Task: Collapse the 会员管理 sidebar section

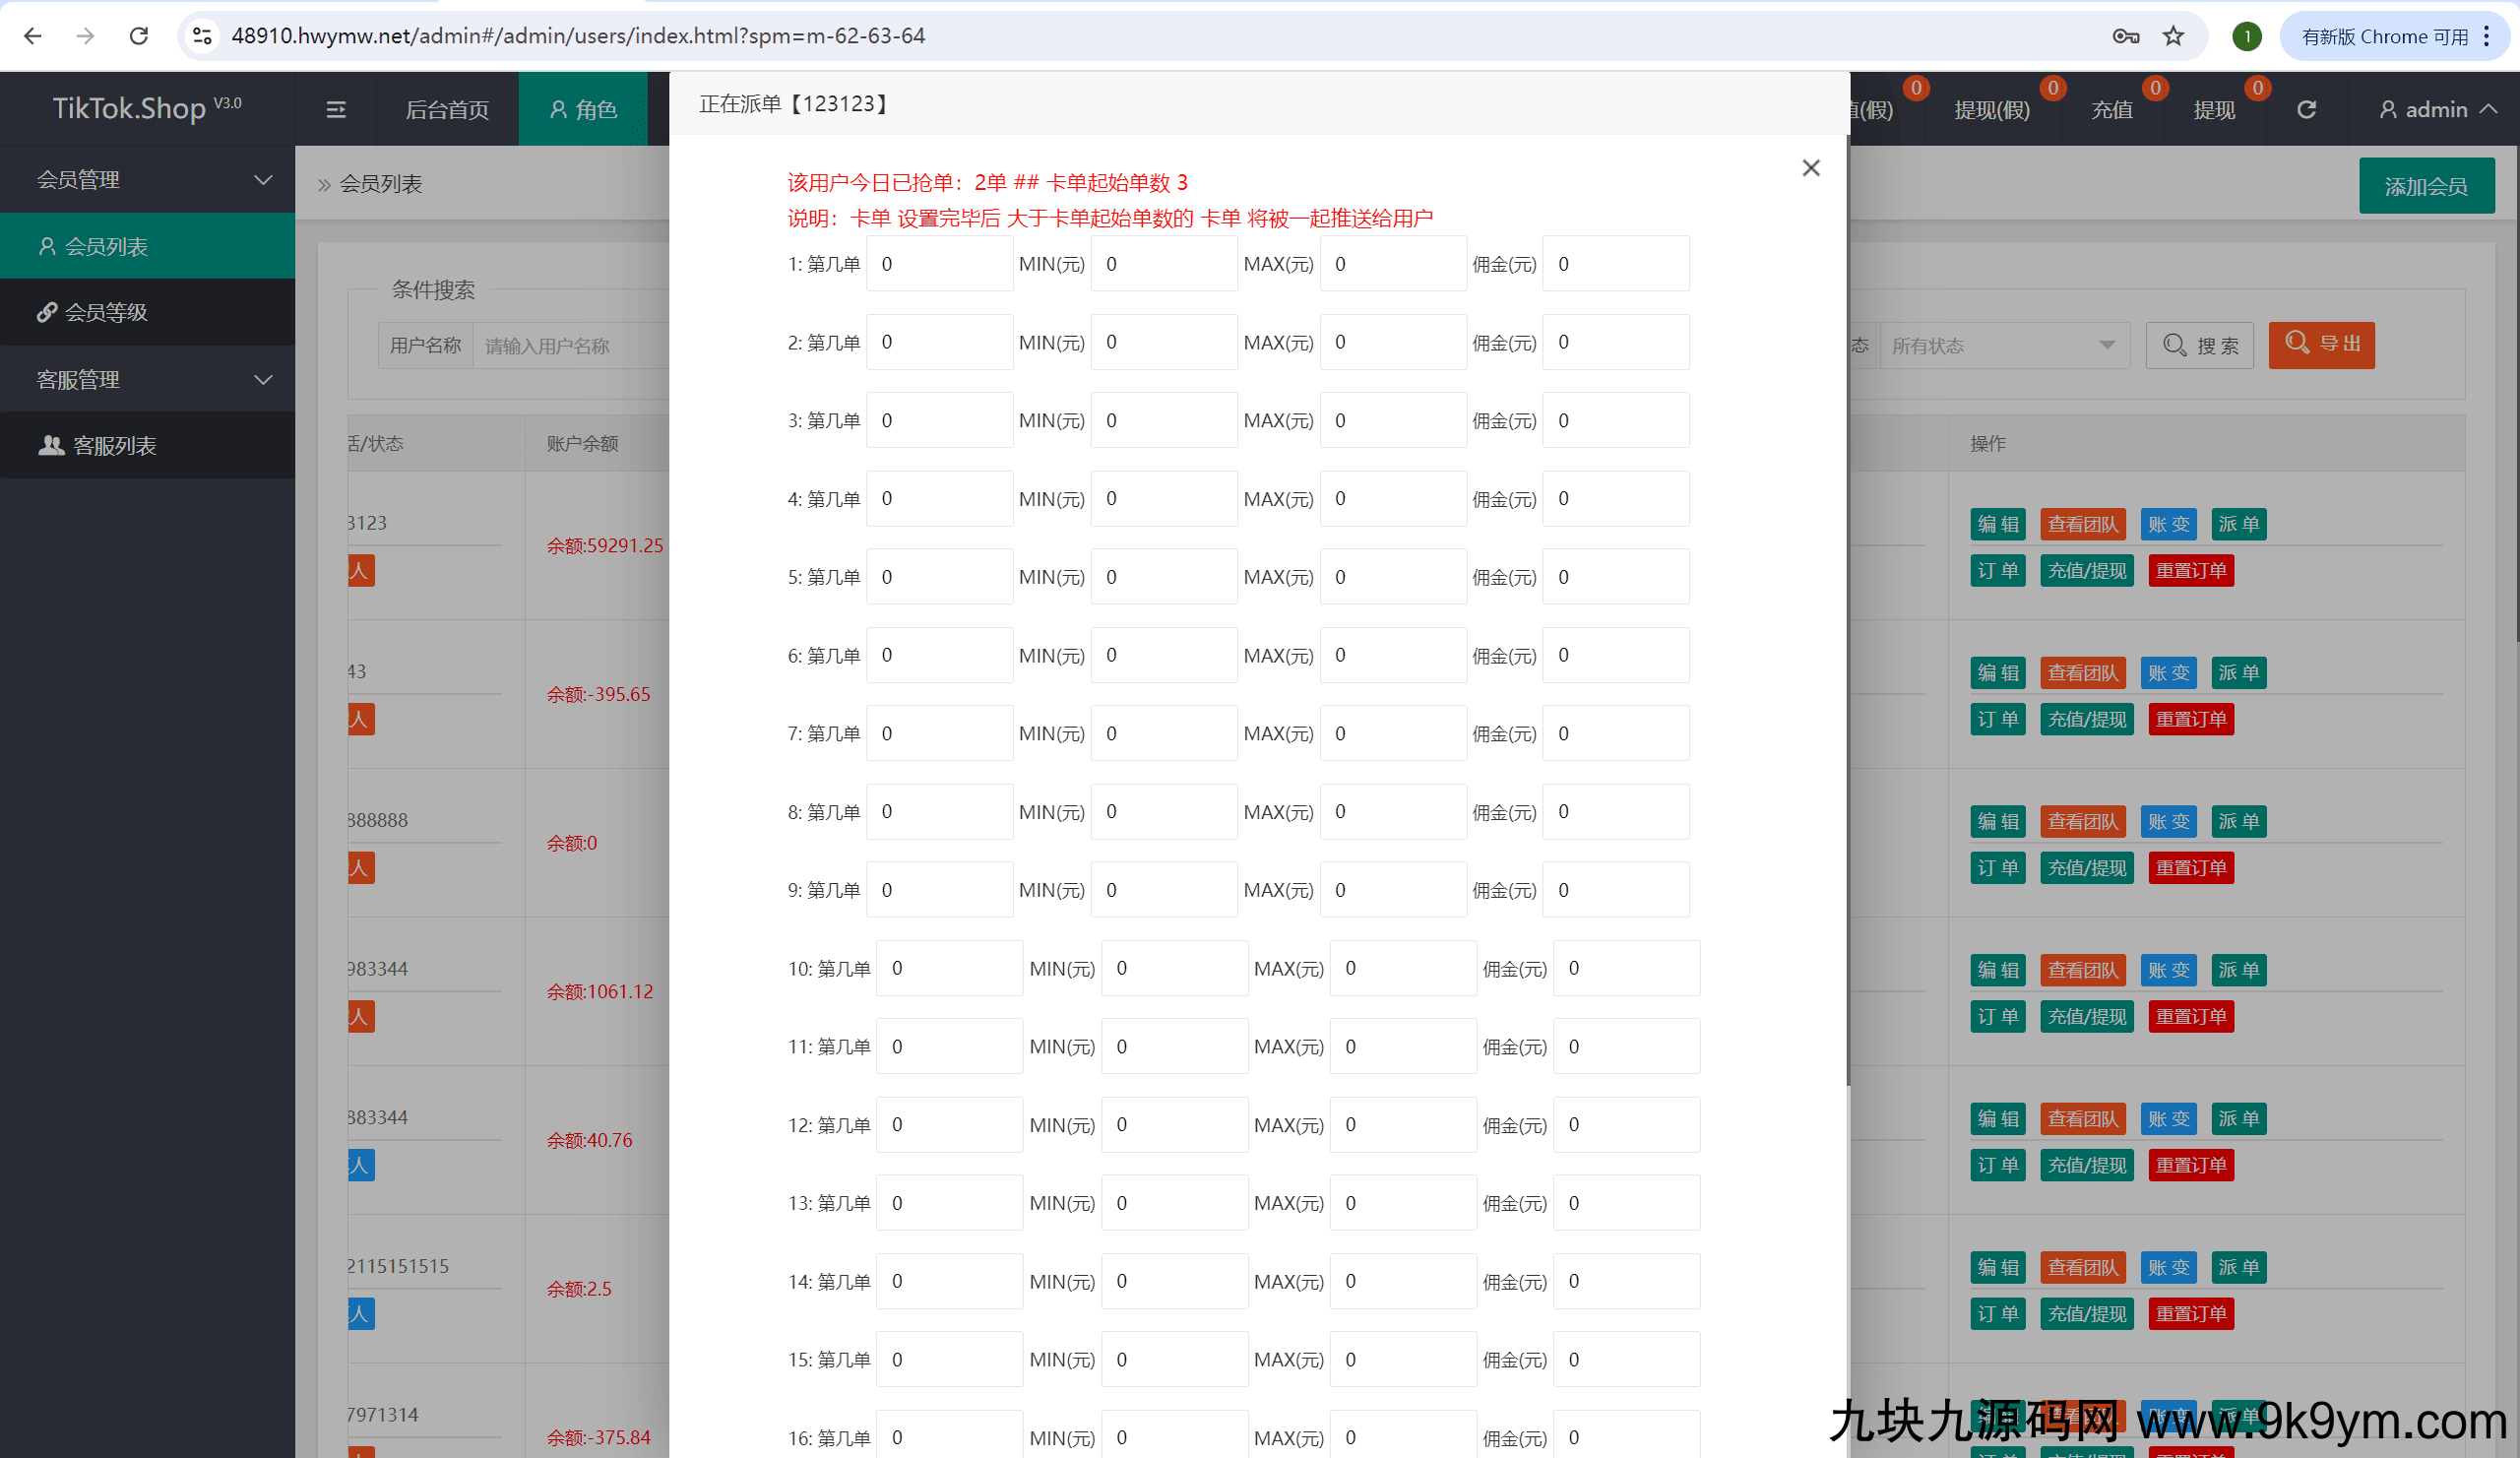Action: coord(263,180)
